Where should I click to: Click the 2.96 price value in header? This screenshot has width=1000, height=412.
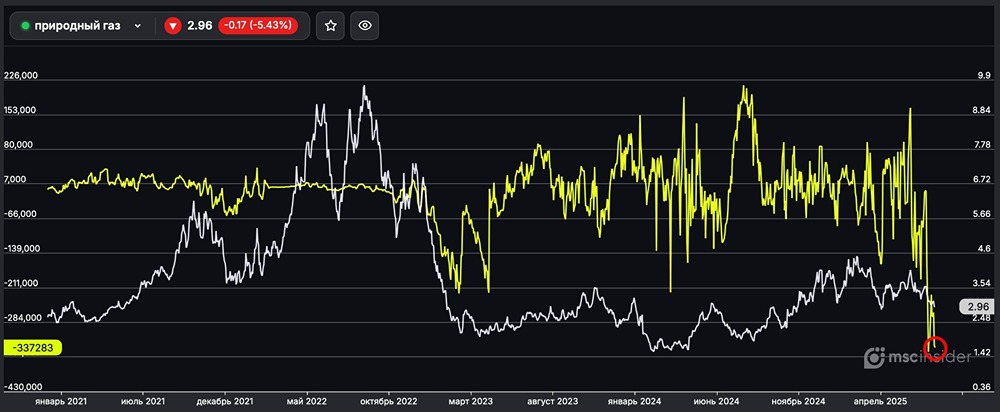(x=200, y=26)
